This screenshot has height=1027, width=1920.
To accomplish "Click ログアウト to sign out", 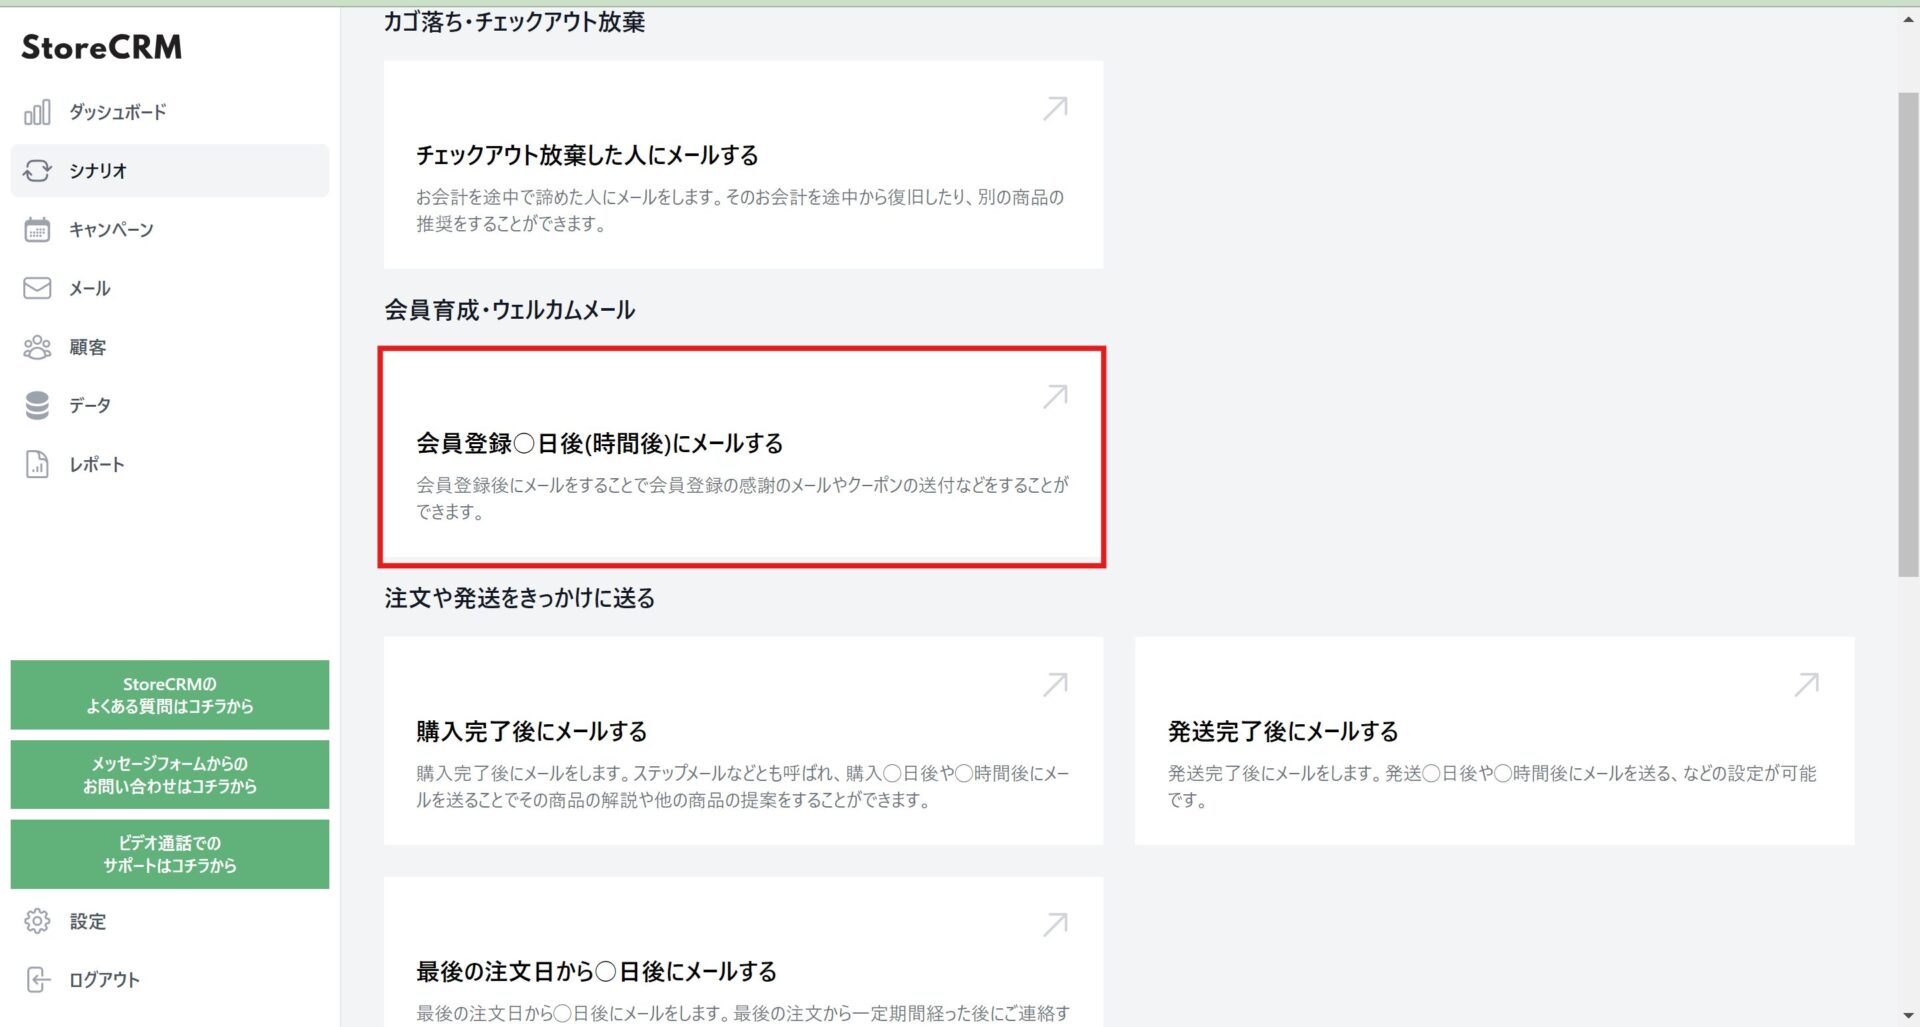I will (170, 980).
